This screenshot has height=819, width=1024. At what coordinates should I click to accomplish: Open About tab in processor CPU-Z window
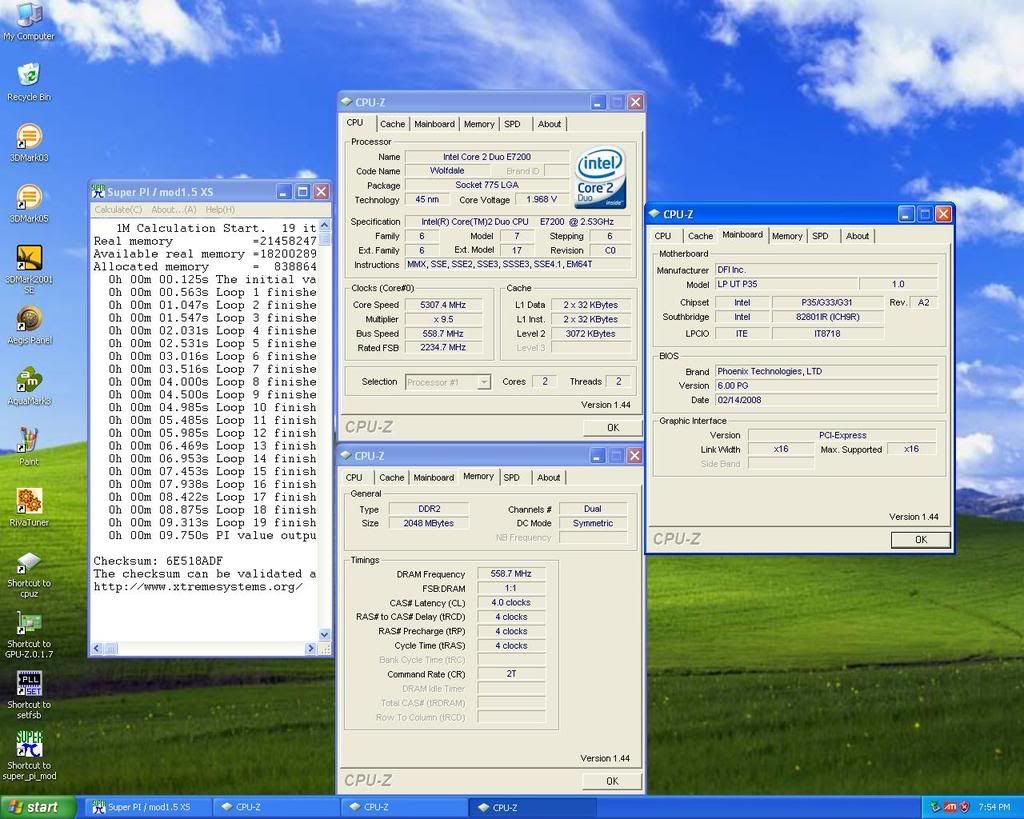point(549,124)
